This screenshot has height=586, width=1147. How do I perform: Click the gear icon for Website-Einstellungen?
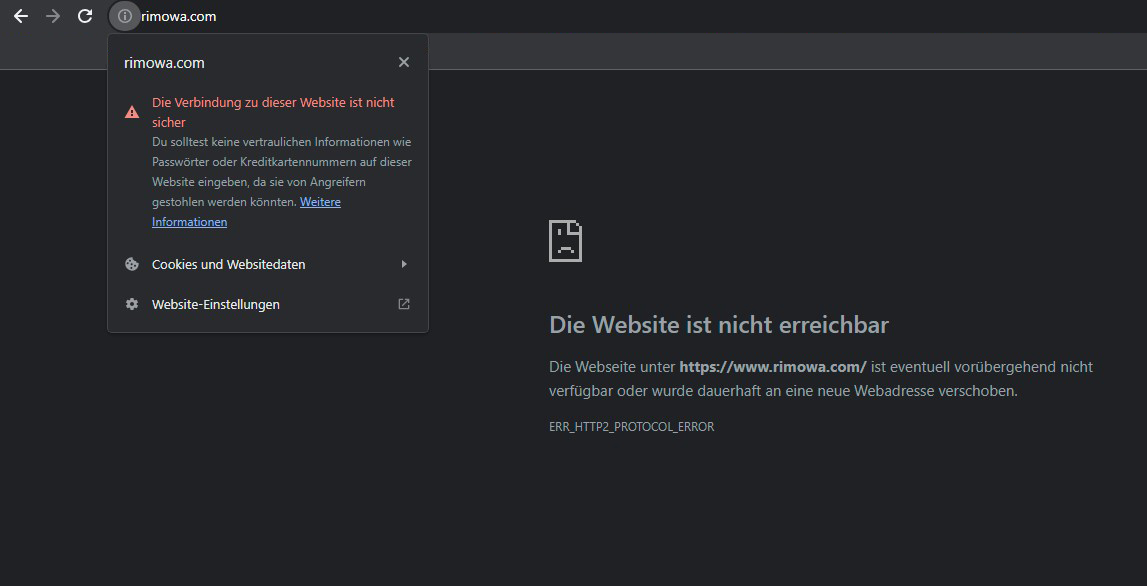132,304
